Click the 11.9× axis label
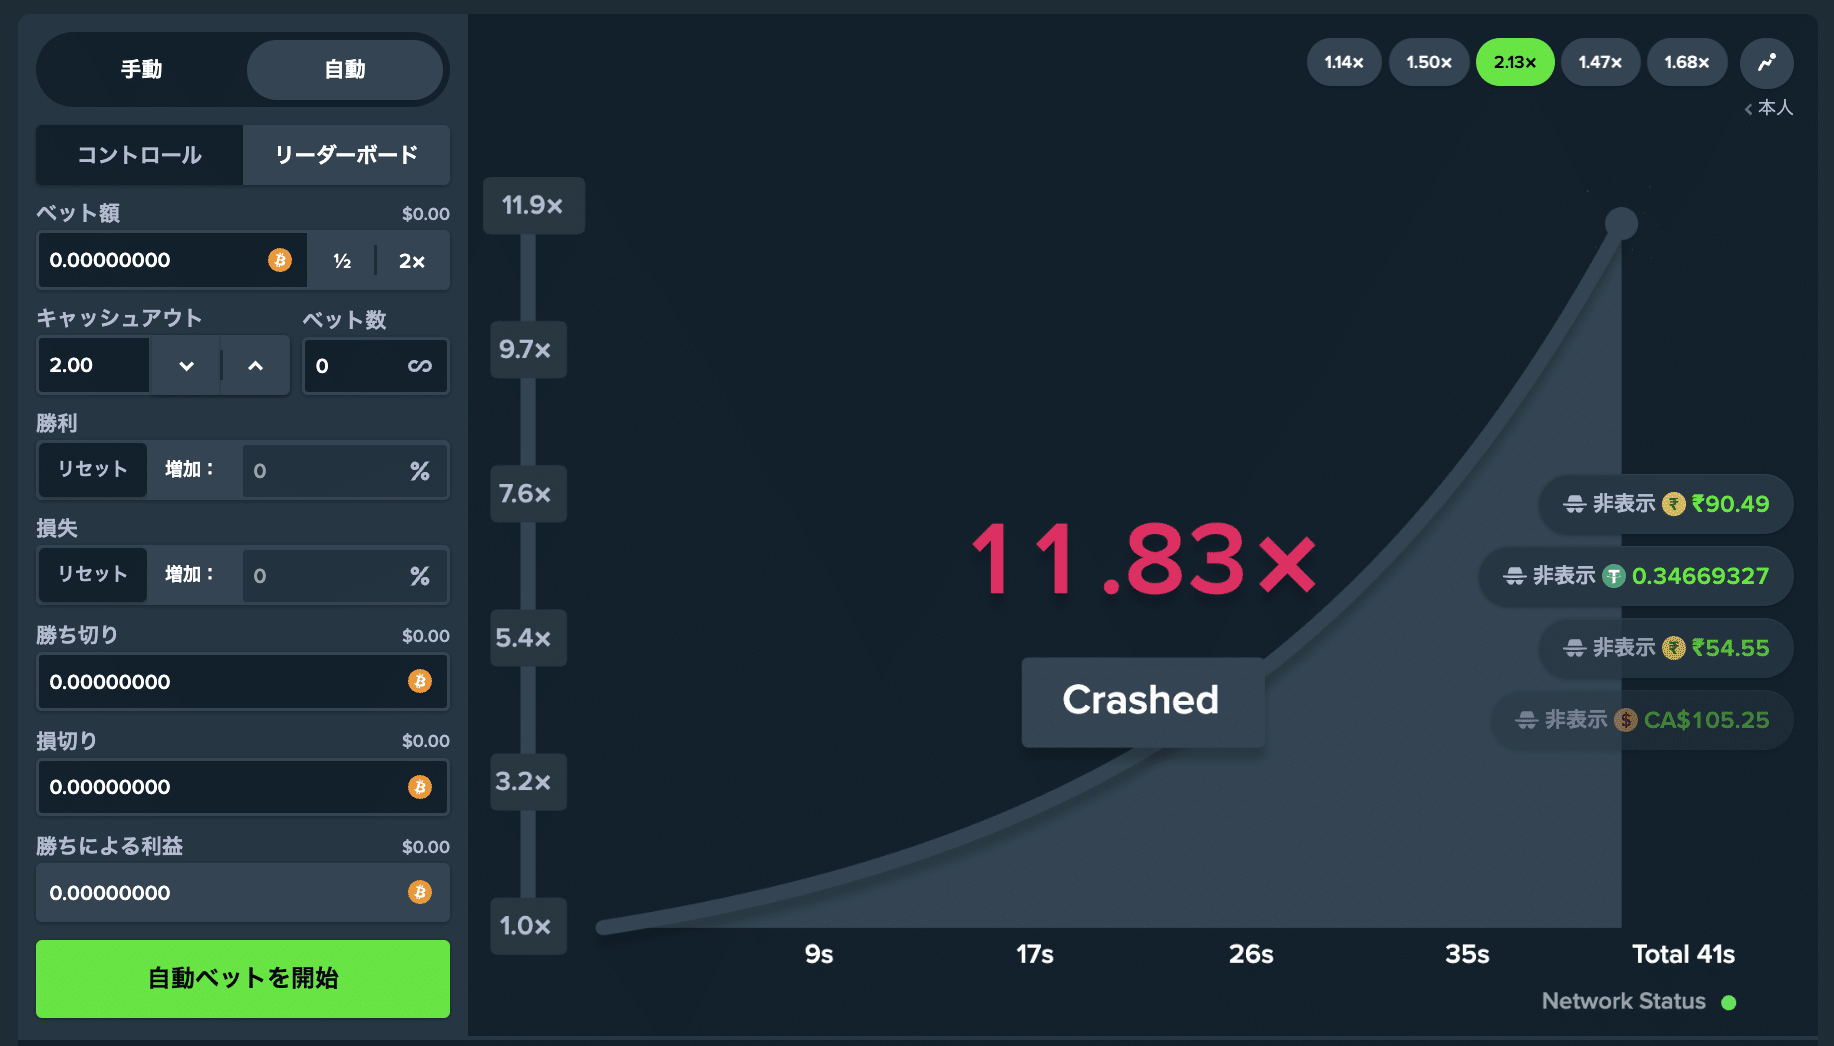 click(533, 206)
